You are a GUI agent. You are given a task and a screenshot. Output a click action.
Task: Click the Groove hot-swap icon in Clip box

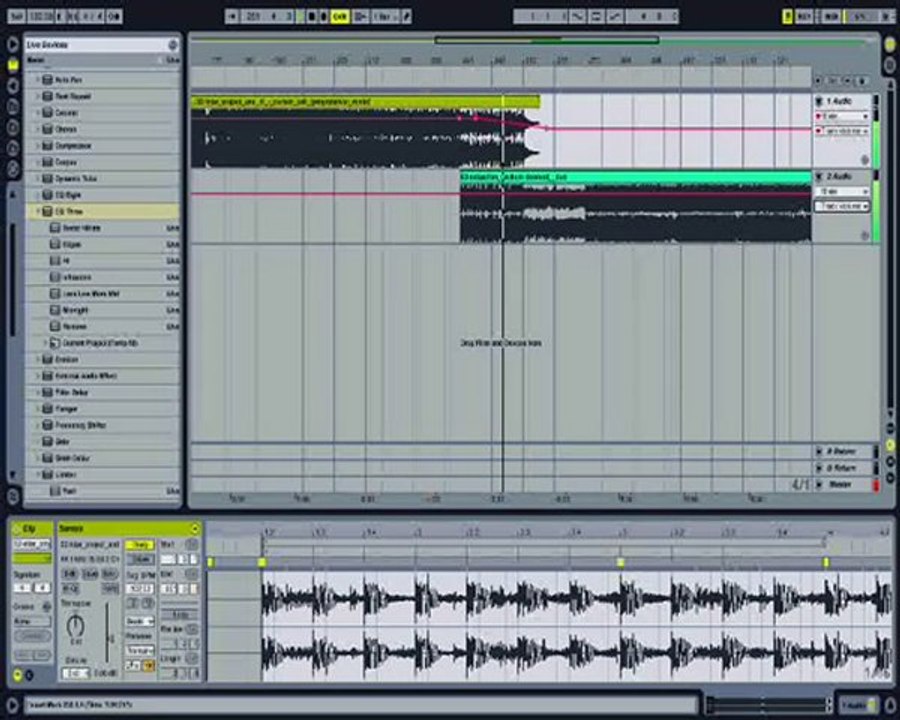coord(46,606)
